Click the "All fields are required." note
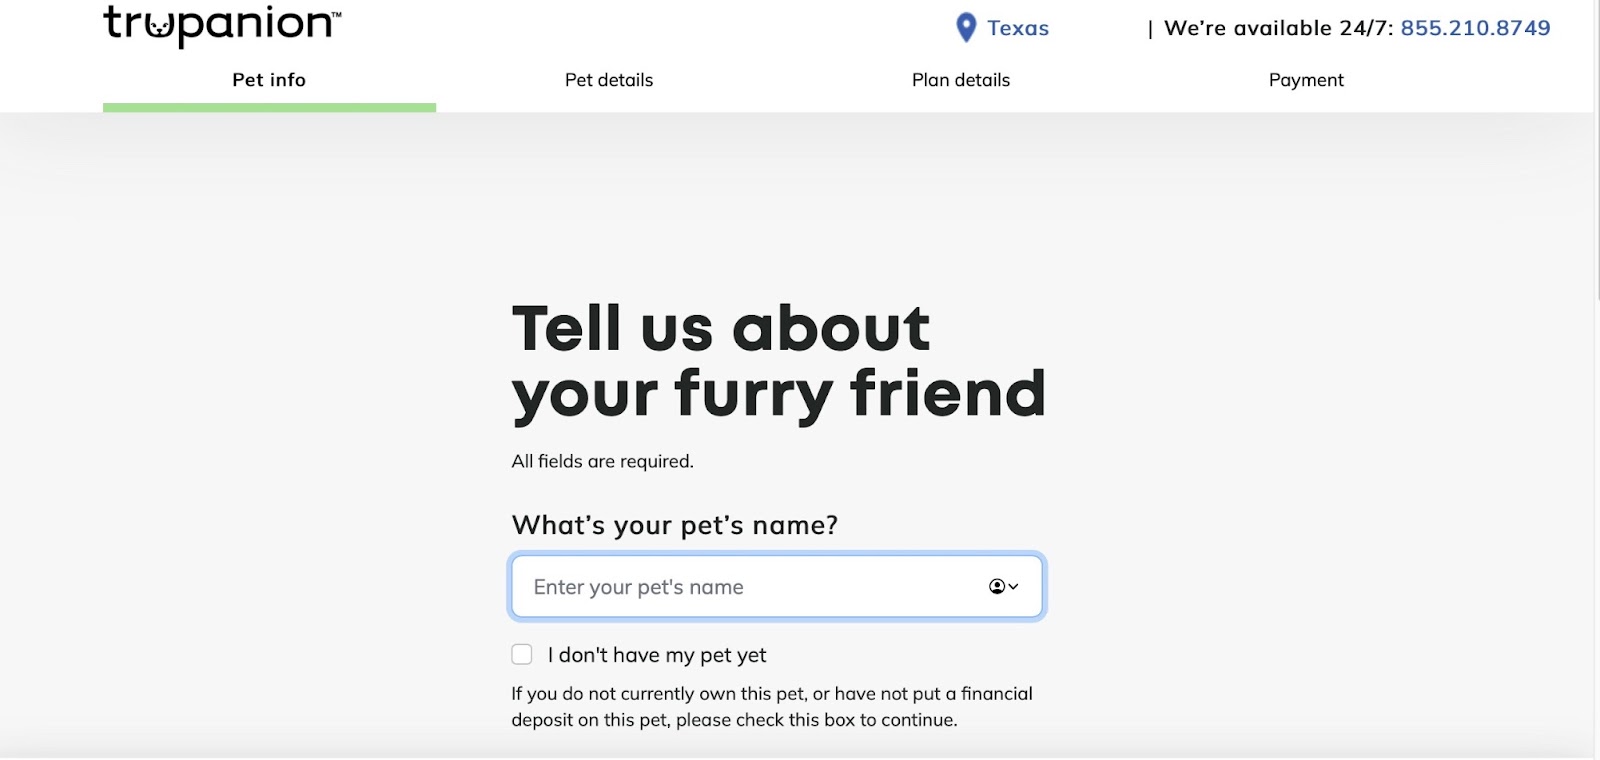Screen dimensions: 1600x760 pos(602,461)
